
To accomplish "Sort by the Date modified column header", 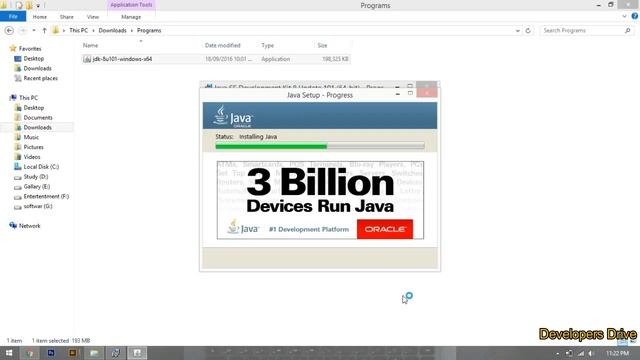I will click(x=222, y=45).
